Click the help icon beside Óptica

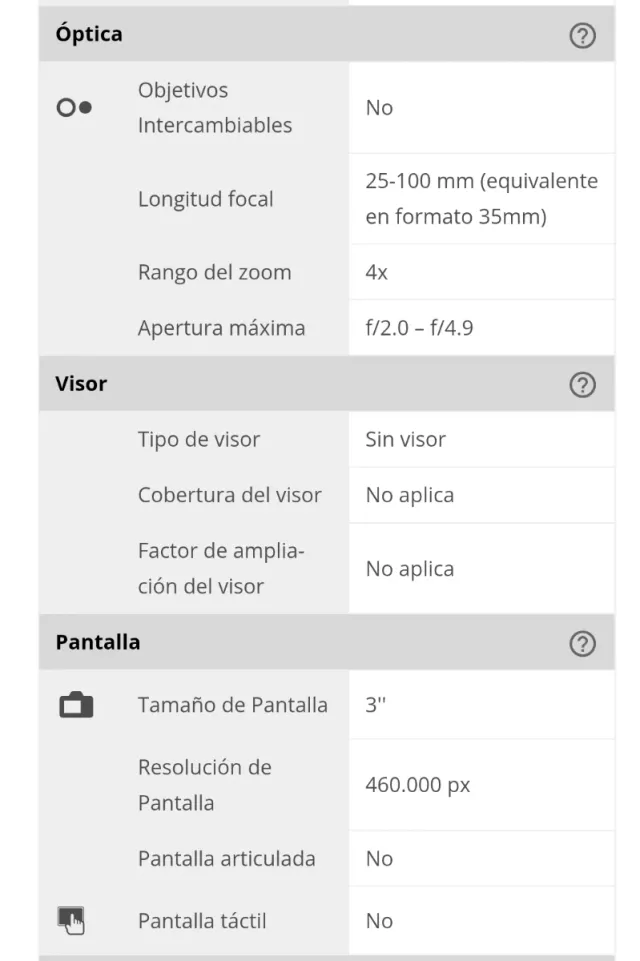click(x=581, y=36)
